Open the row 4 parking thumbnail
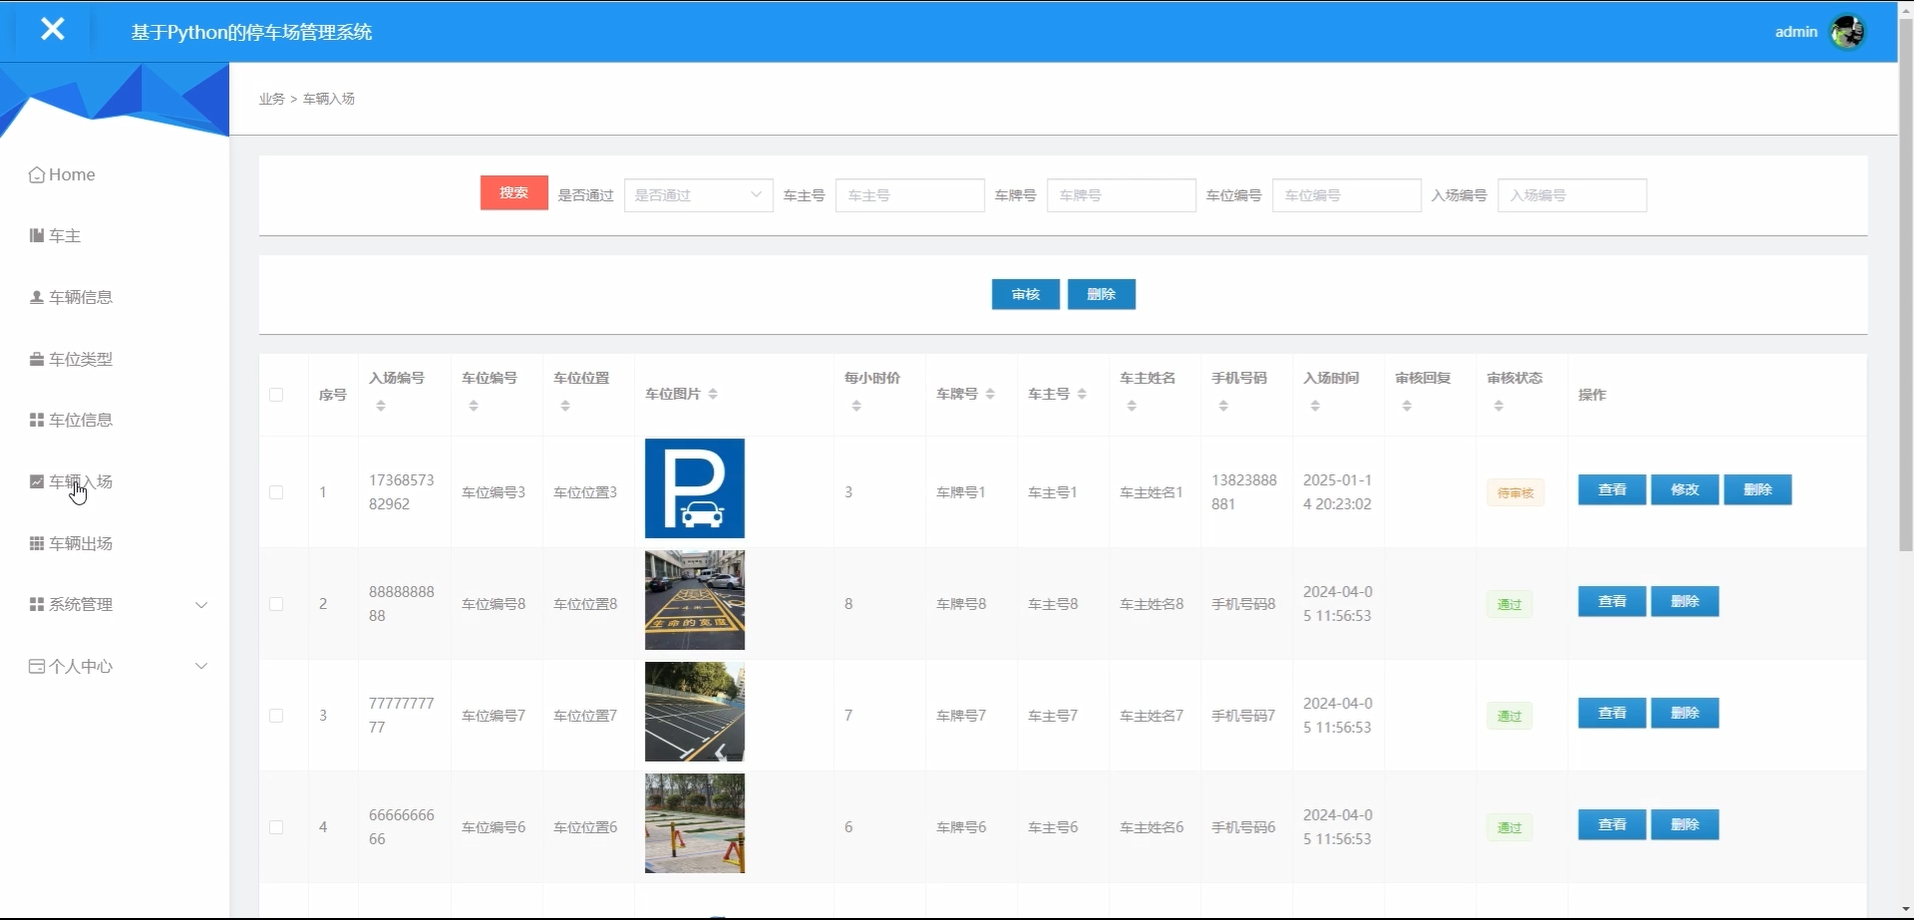The height and width of the screenshot is (920, 1914). tap(695, 824)
